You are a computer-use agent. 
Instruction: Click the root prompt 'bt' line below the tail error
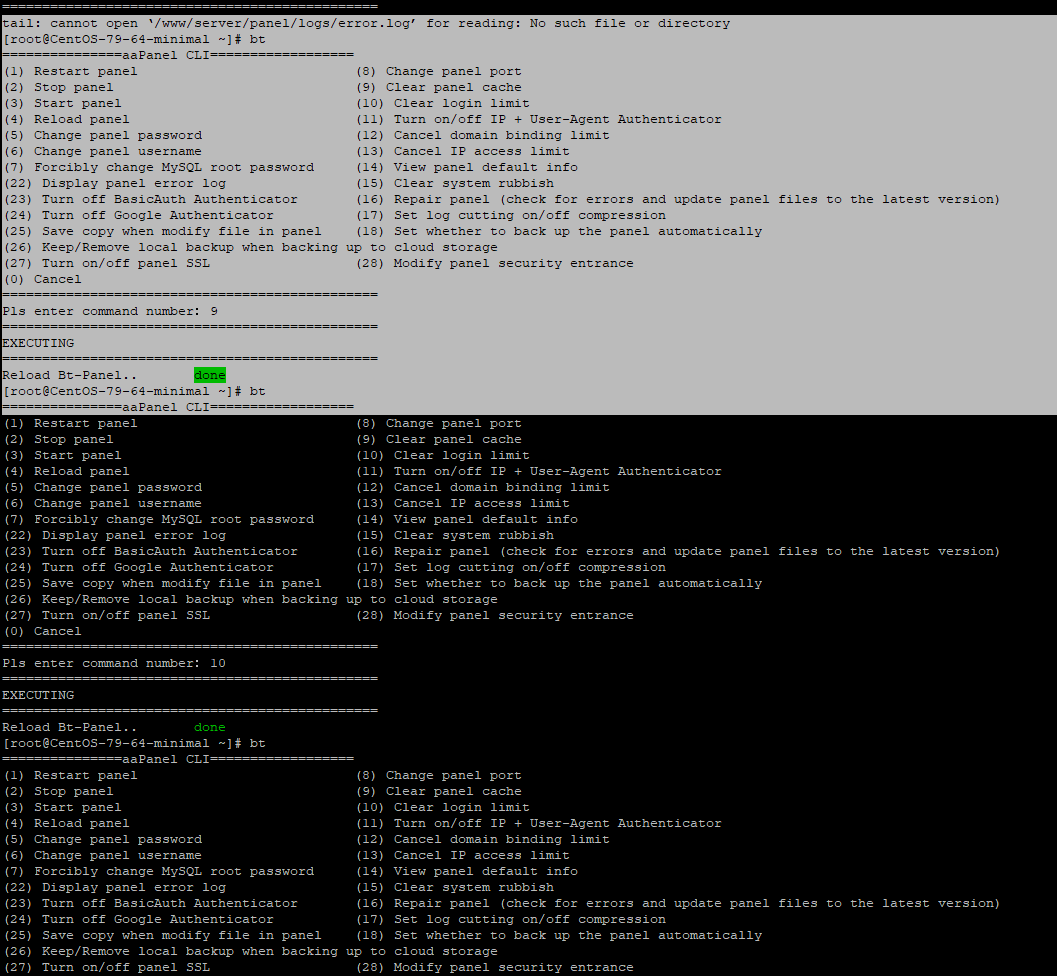pos(134,40)
